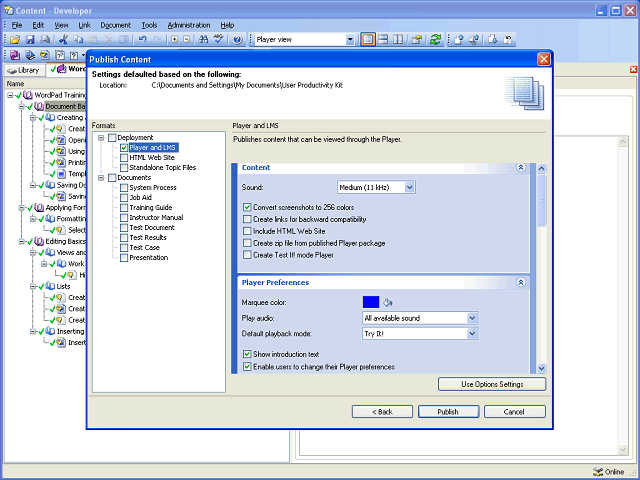Open the Player view dropdown
This screenshot has height=480, width=640.
pos(350,40)
